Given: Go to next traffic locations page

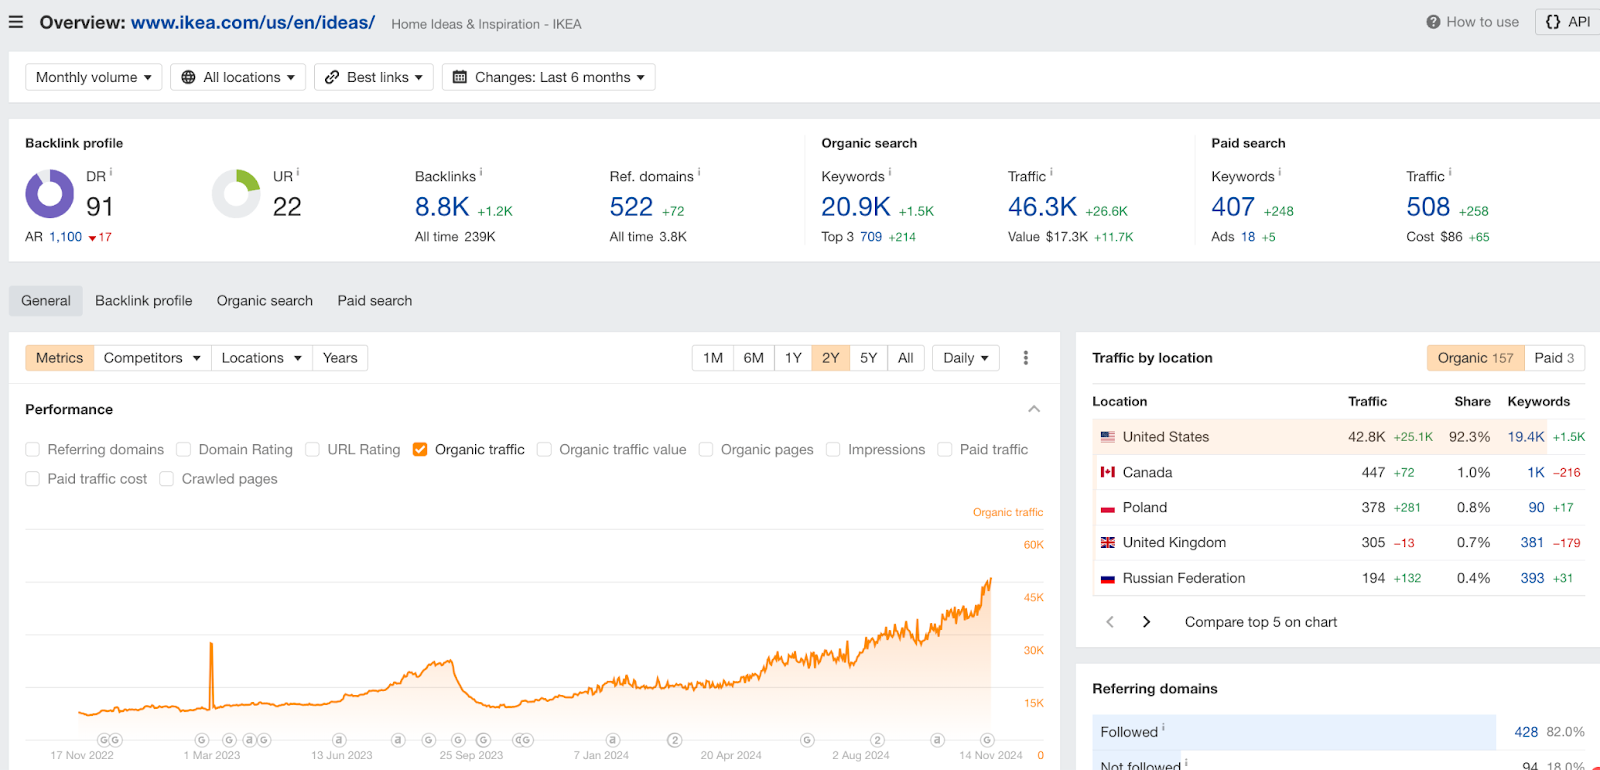Looking at the screenshot, I should pos(1146,622).
